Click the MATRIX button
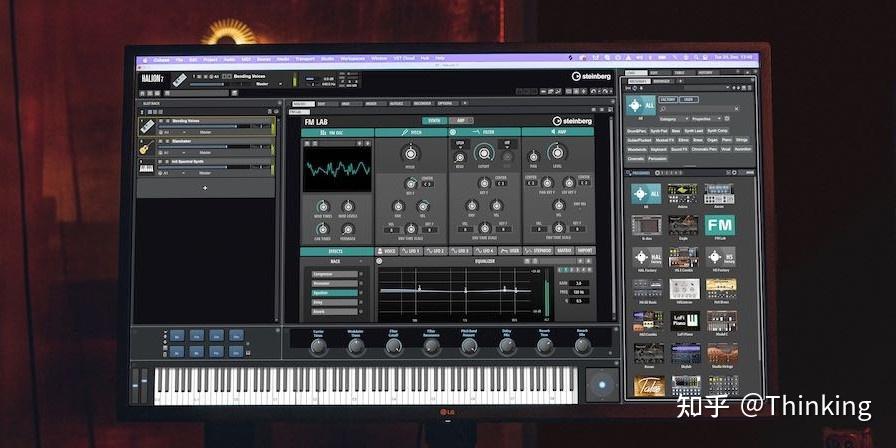Image resolution: width=896 pixels, height=448 pixels. click(564, 251)
